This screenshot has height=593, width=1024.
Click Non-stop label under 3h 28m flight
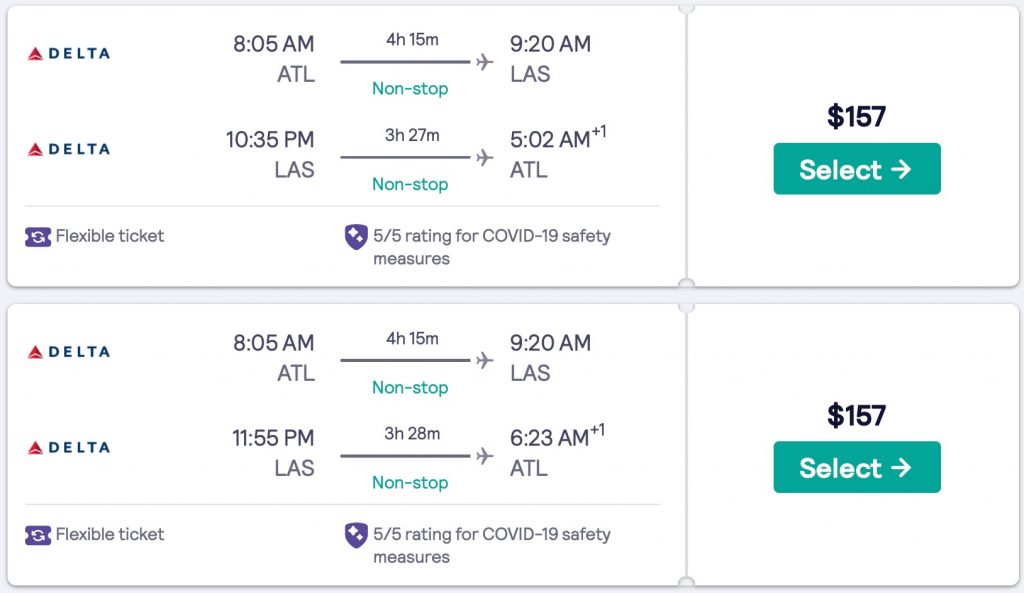[x=410, y=482]
